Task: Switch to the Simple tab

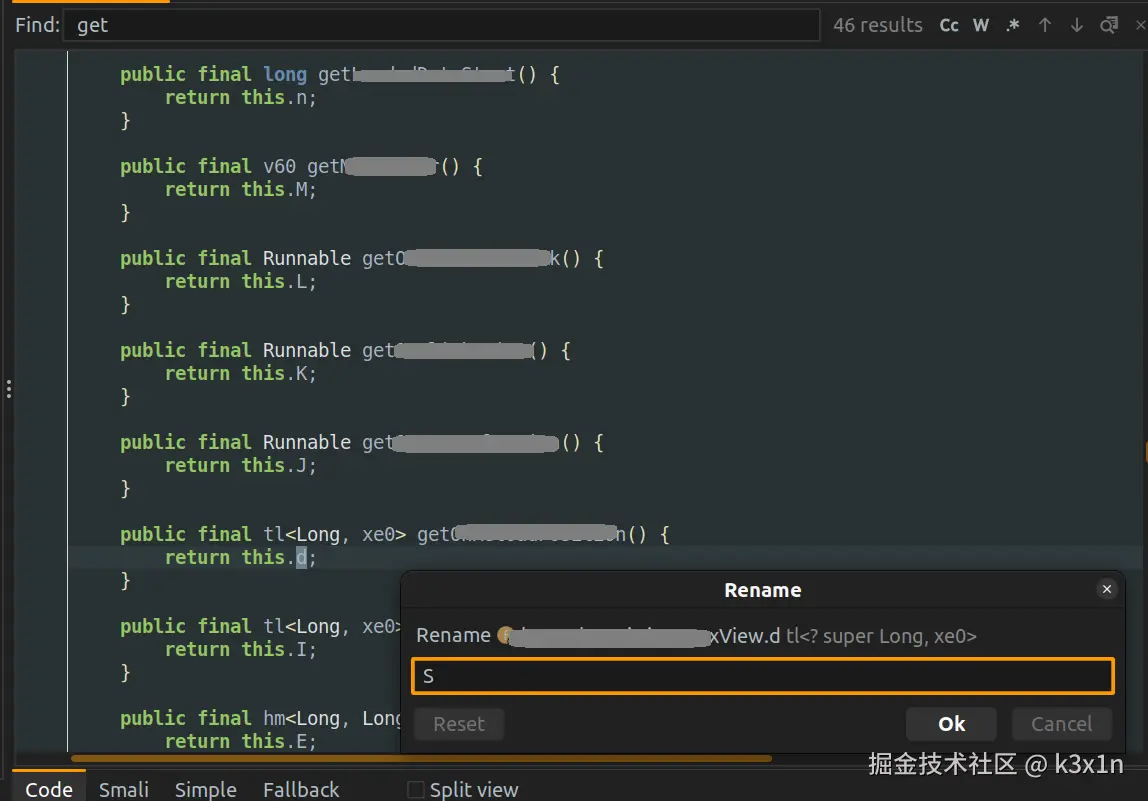Action: (206, 789)
